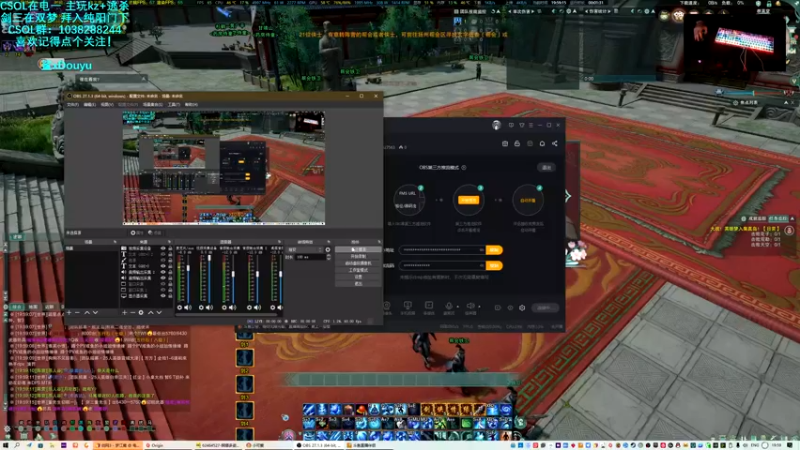
Task: Click user avatar in Douyu tool title bar
Action: [496, 125]
